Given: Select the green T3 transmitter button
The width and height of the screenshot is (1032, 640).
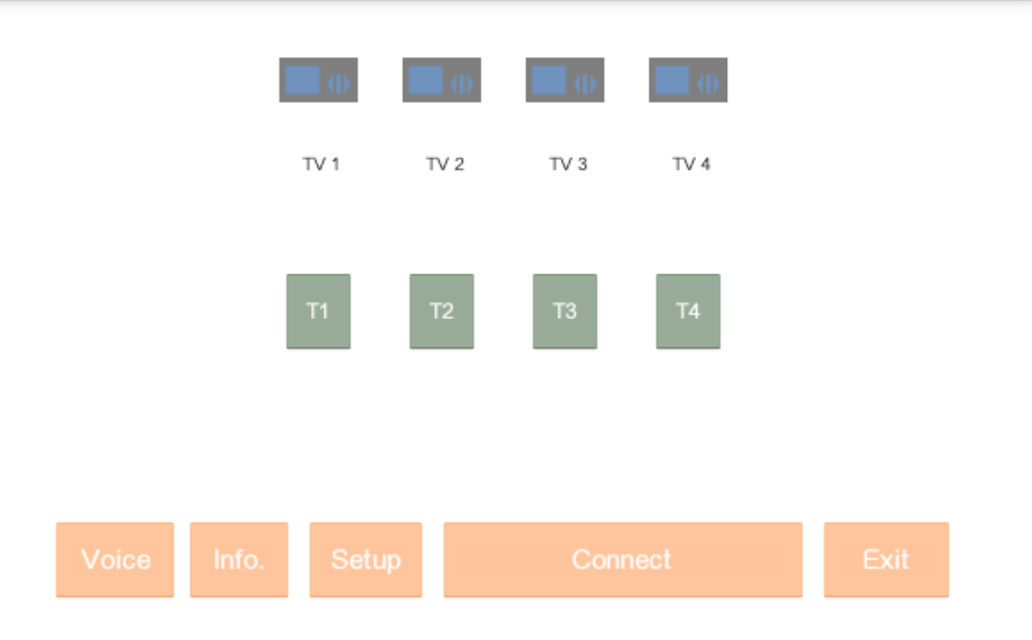Looking at the screenshot, I should (565, 311).
